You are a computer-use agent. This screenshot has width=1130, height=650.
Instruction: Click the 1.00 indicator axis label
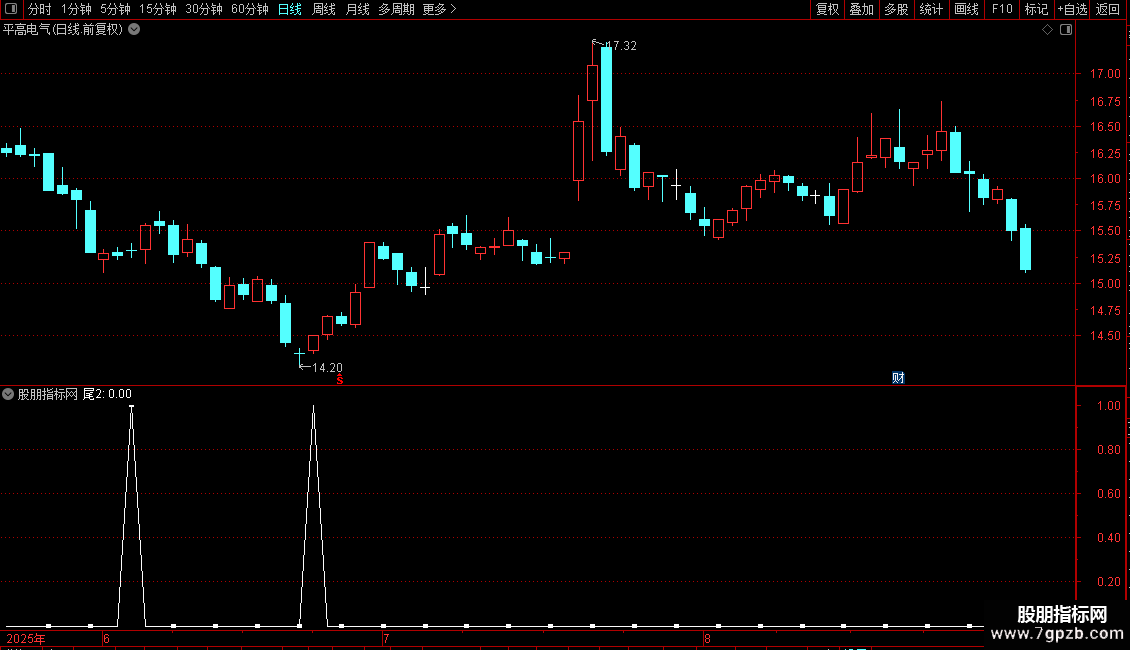click(1108, 406)
